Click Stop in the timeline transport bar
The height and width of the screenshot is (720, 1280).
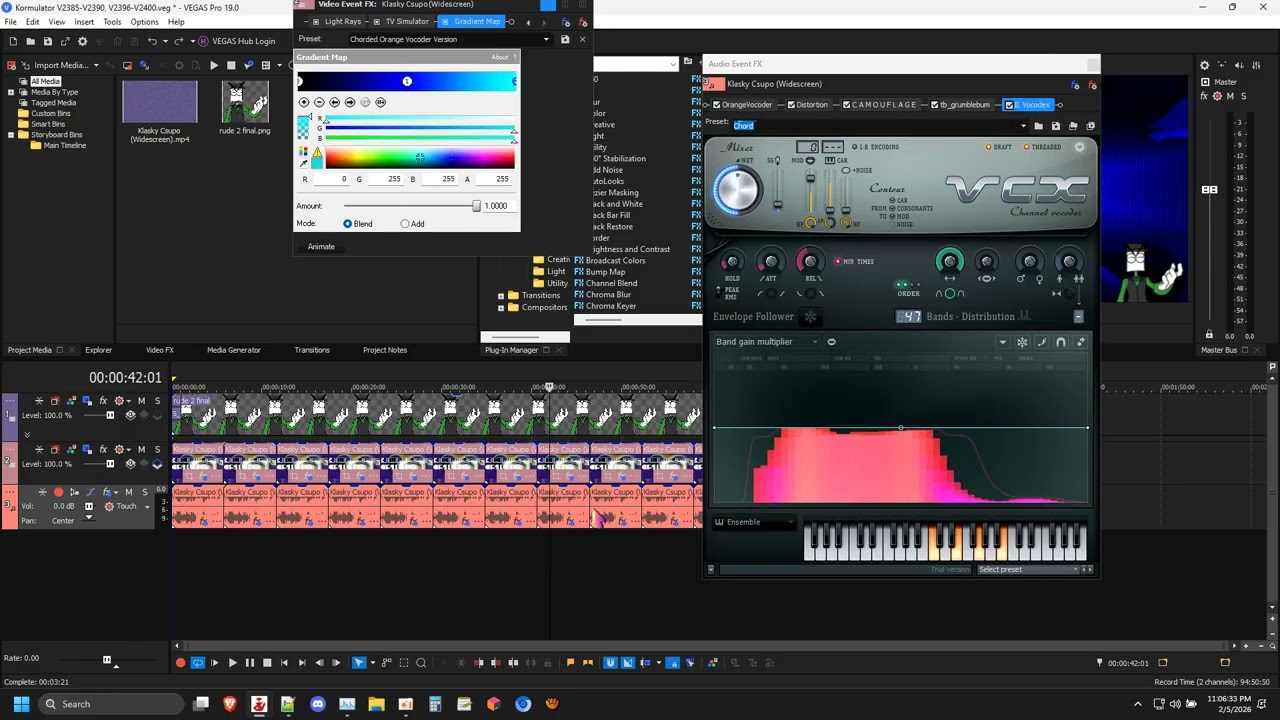(x=267, y=662)
